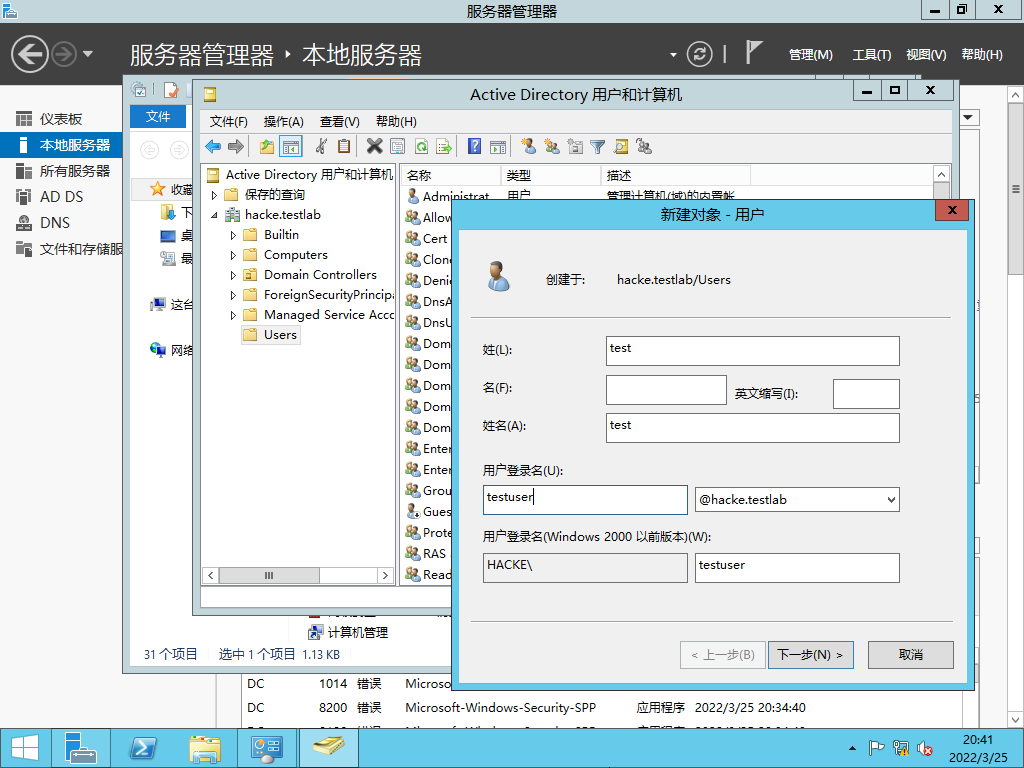Click the muted speaker tray icon
Image resolution: width=1024 pixels, height=768 pixels.
pyautogui.click(x=924, y=748)
